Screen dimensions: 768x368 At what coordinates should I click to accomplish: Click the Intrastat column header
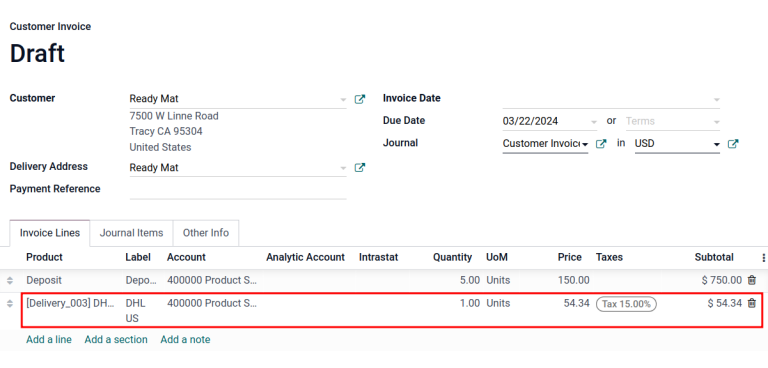tap(379, 257)
